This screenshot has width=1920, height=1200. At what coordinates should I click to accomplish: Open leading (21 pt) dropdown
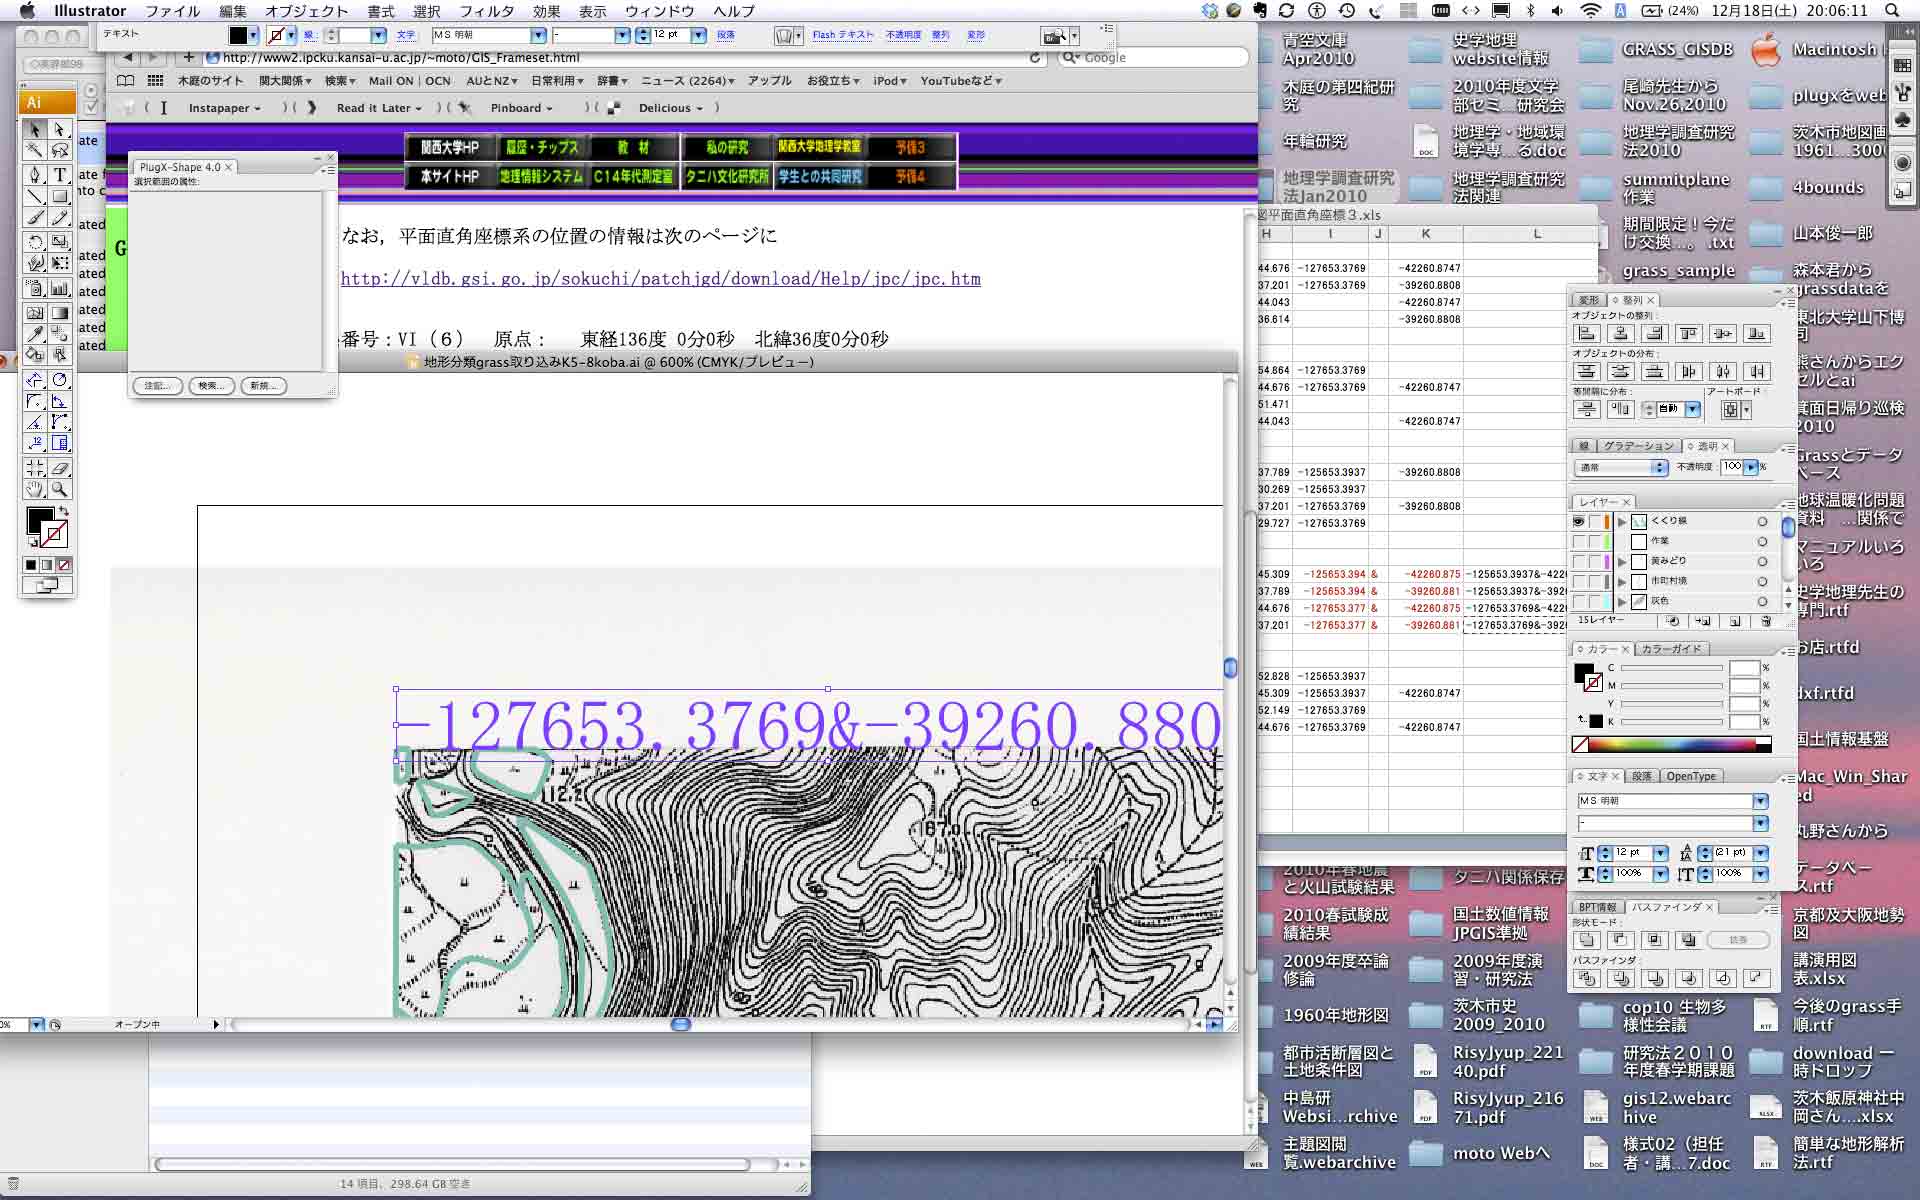tap(1760, 853)
